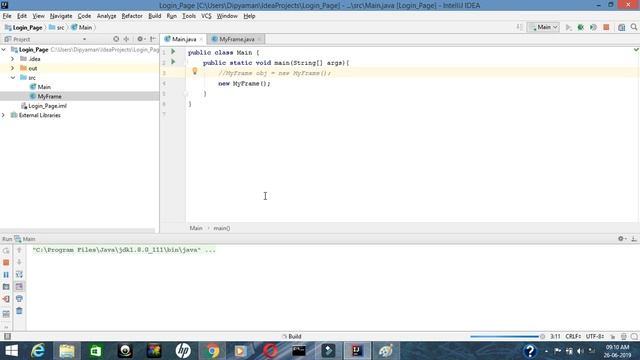
Task: Click the Main editor breadcrumb at bottom
Action: (x=196, y=228)
